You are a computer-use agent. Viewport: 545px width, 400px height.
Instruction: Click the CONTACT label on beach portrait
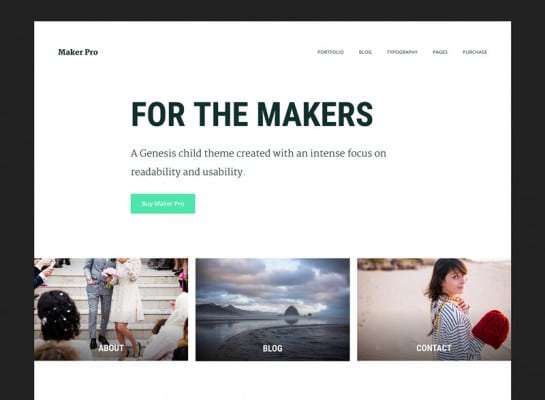(x=434, y=348)
